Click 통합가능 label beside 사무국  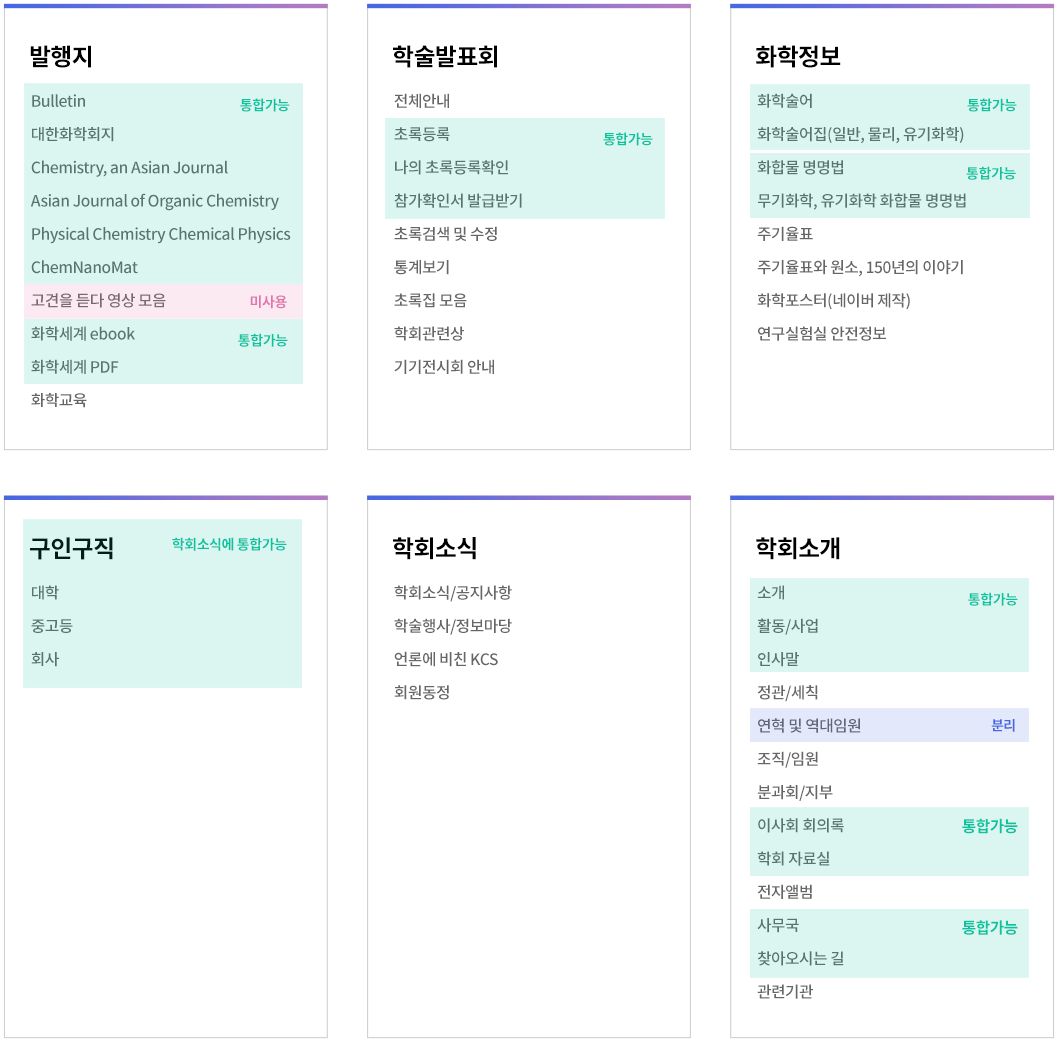coord(989,927)
